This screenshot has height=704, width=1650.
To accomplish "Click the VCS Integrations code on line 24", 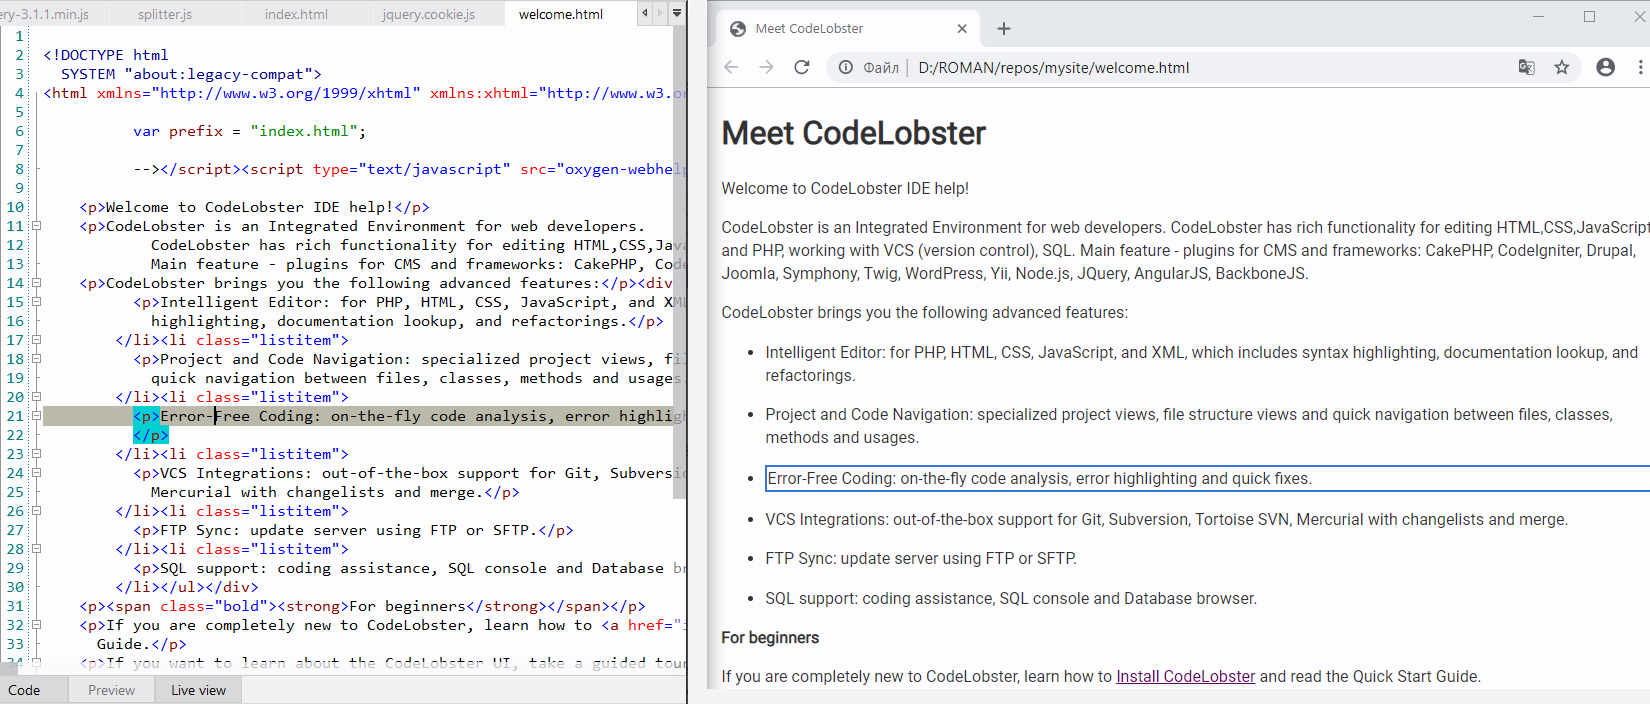I will 408,473.
